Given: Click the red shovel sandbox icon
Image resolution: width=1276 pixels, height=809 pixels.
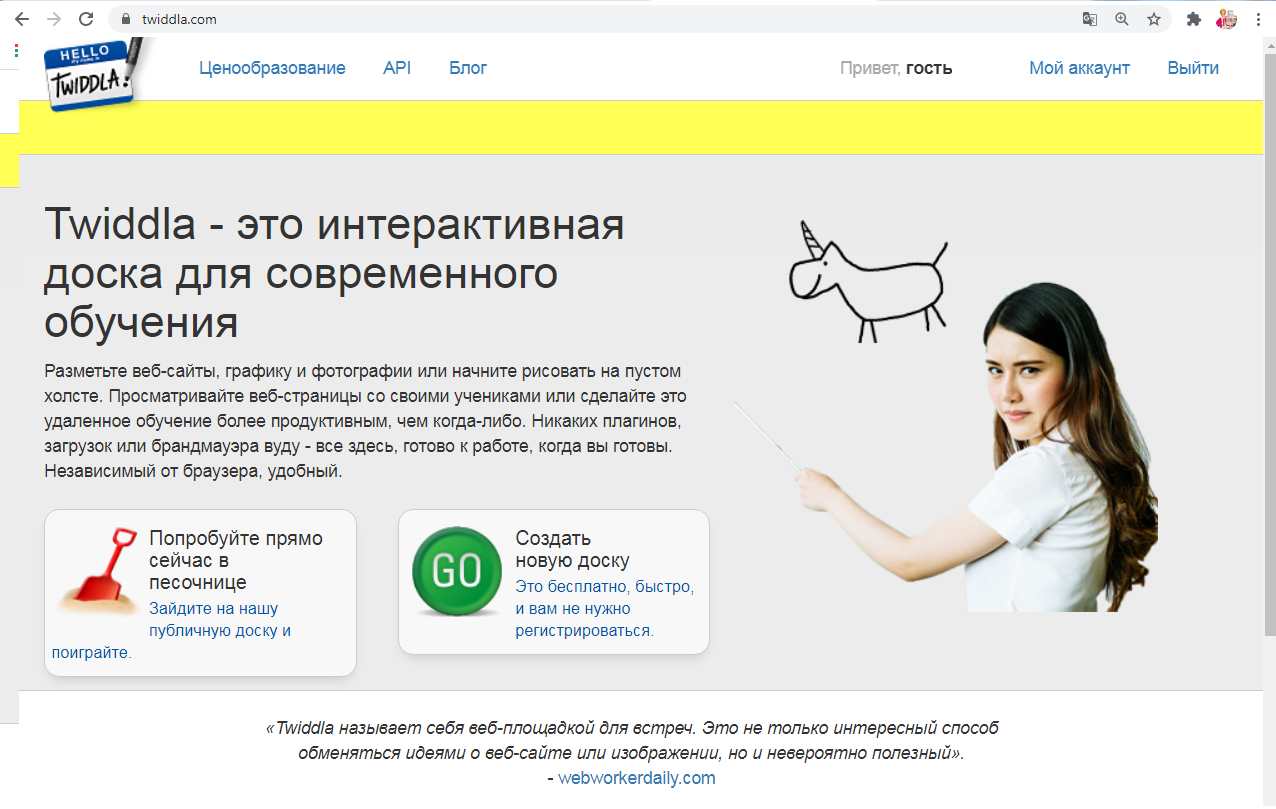Looking at the screenshot, I should (x=98, y=570).
